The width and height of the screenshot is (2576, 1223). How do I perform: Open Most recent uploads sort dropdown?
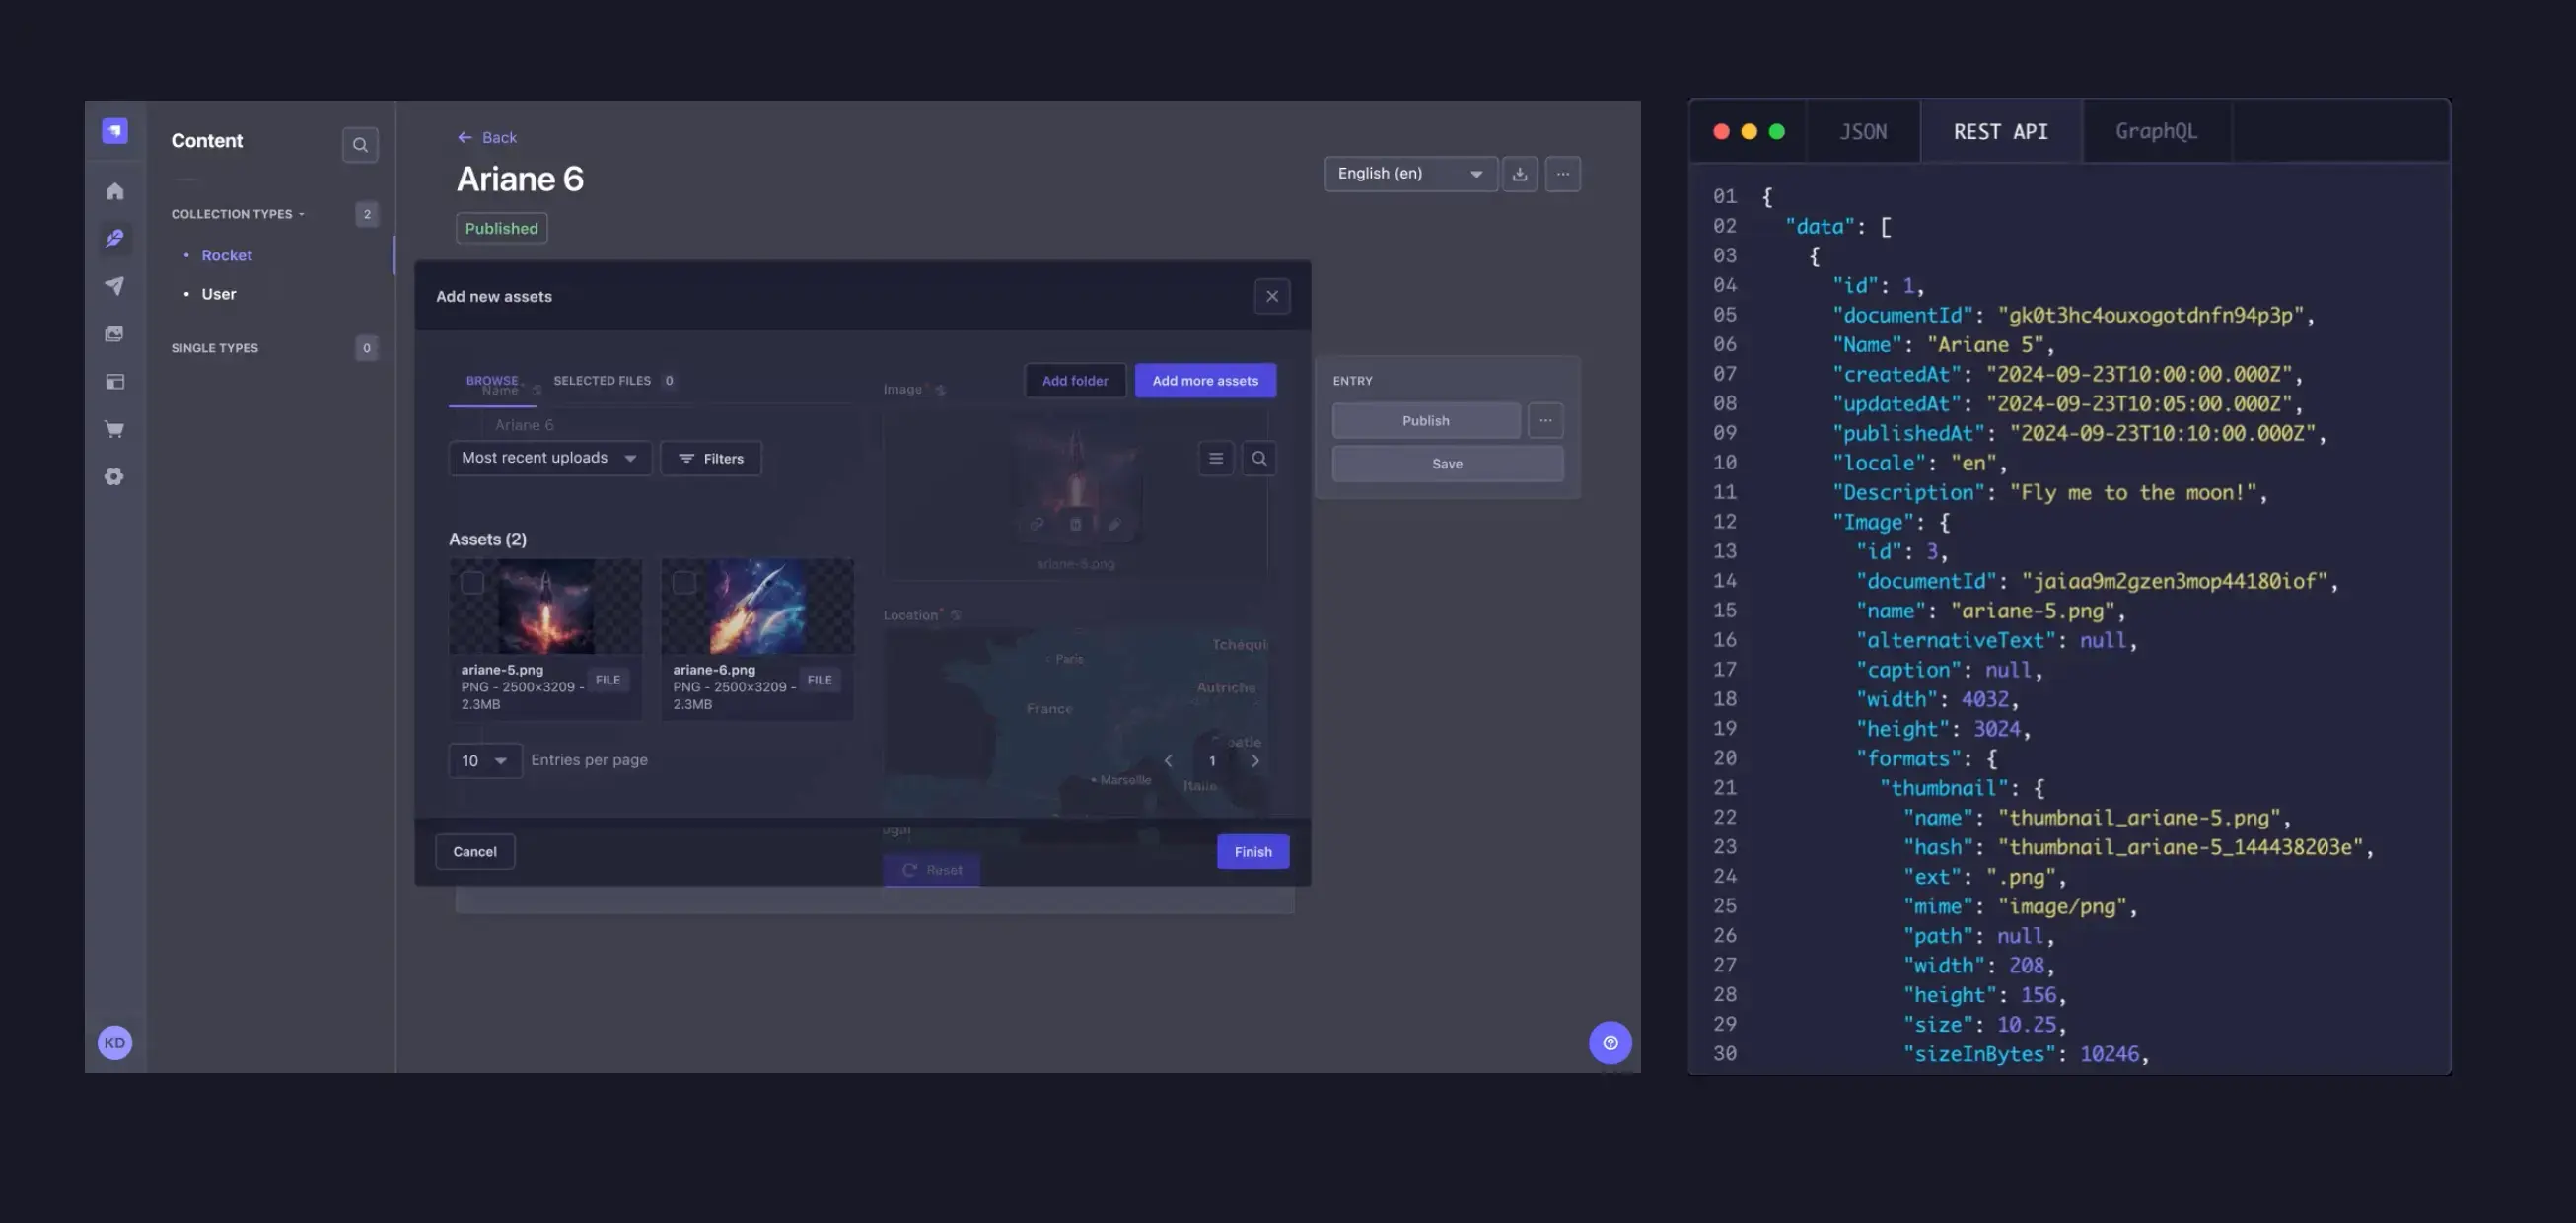click(x=550, y=458)
